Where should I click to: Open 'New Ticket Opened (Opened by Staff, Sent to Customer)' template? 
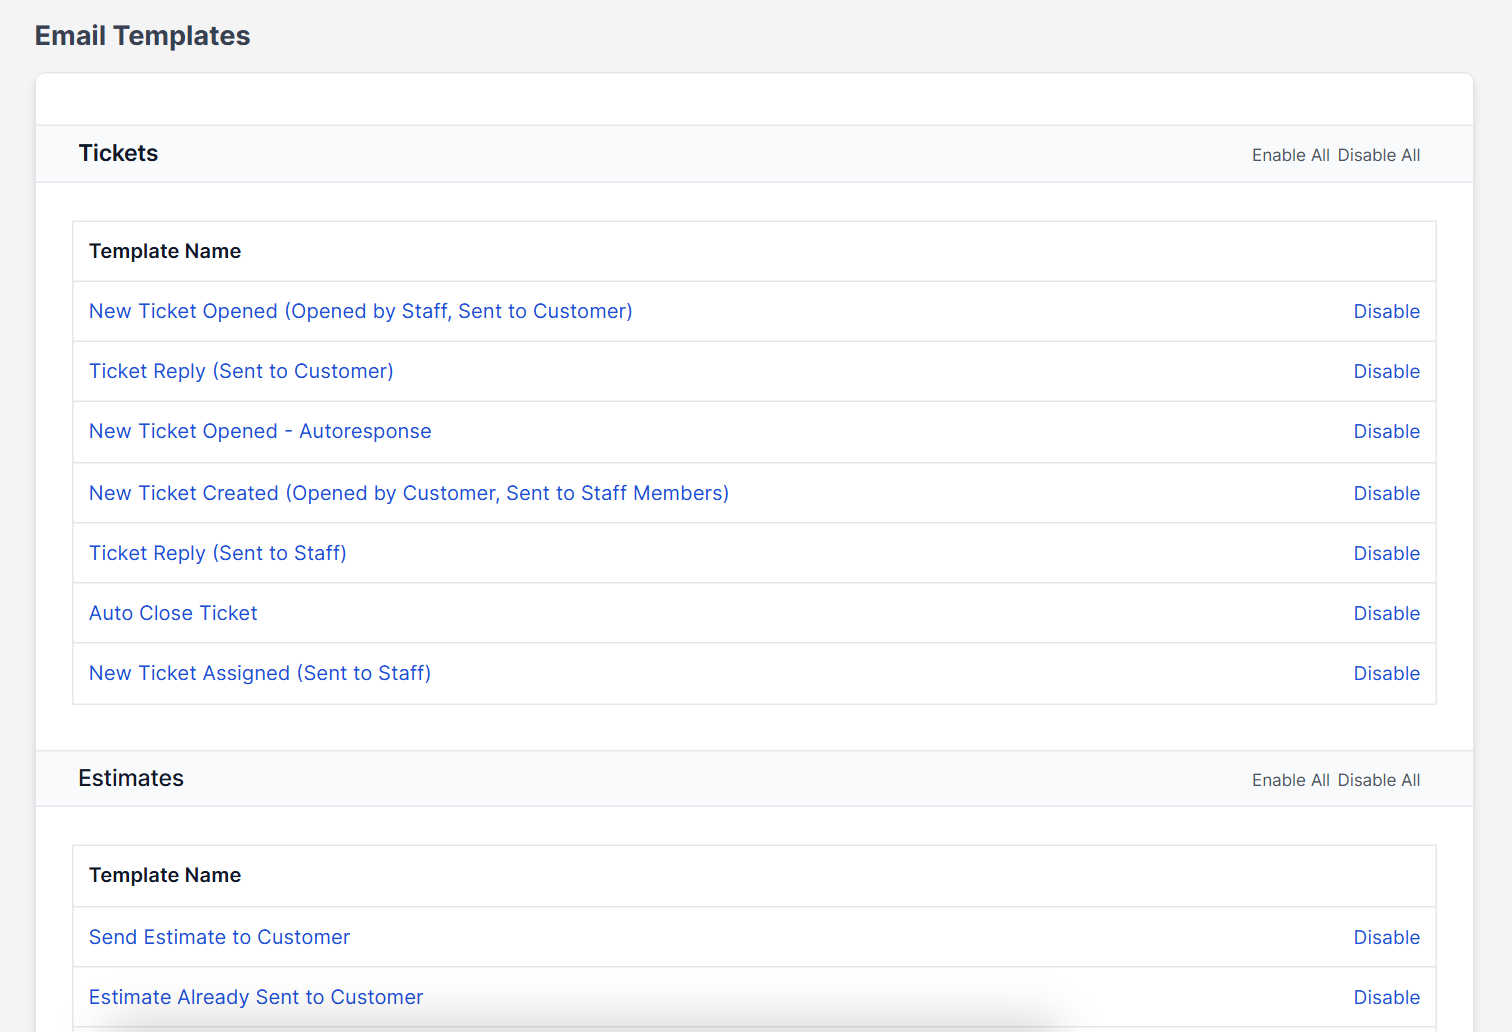361,311
